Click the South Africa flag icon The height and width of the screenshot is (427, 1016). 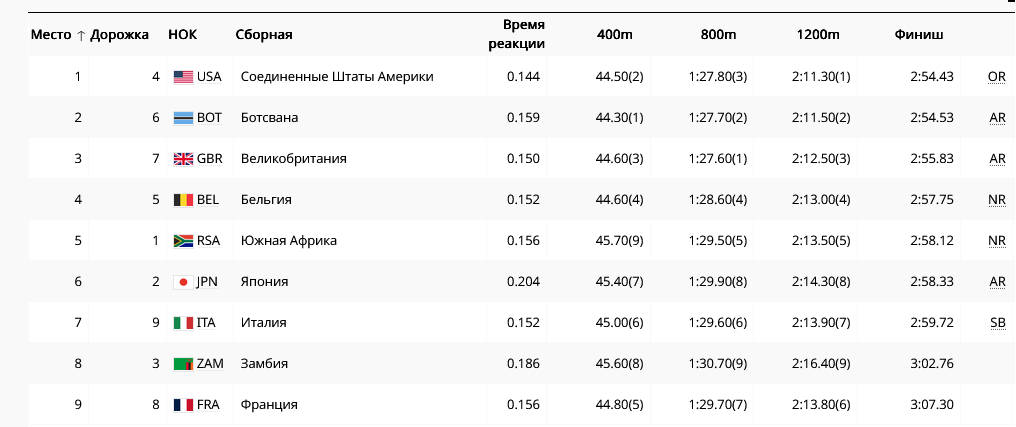(x=183, y=241)
